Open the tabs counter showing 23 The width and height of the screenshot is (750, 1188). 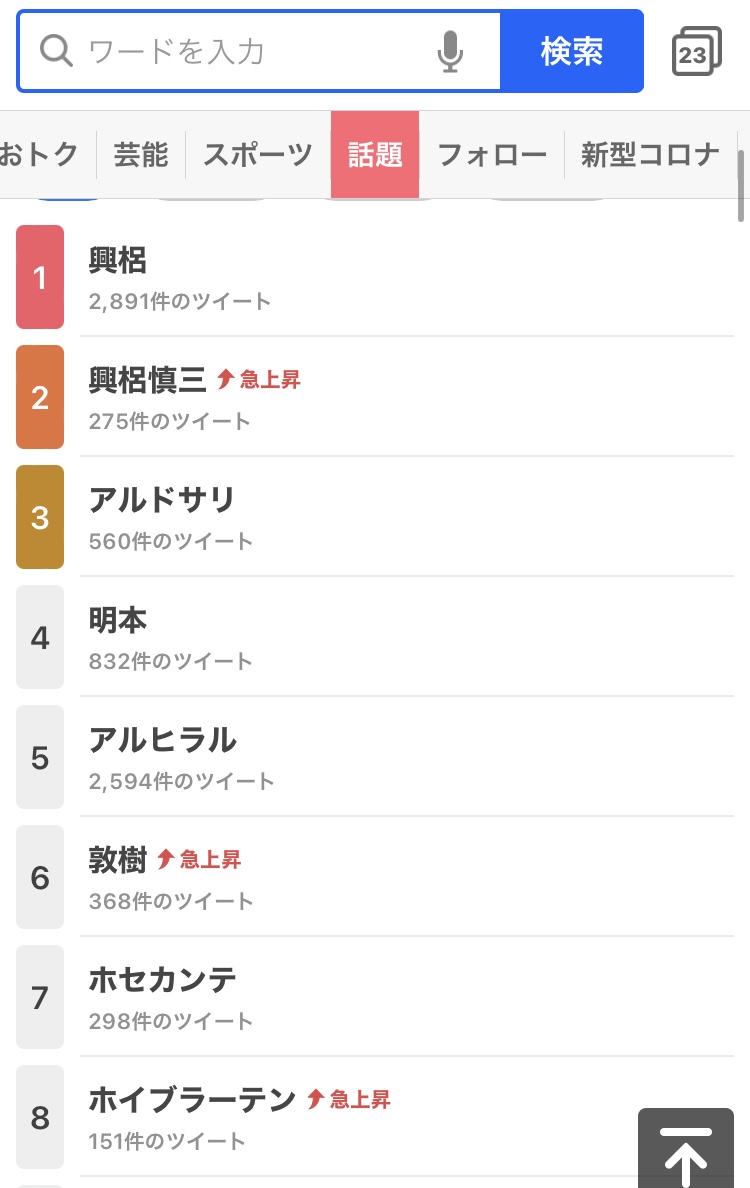coord(695,52)
